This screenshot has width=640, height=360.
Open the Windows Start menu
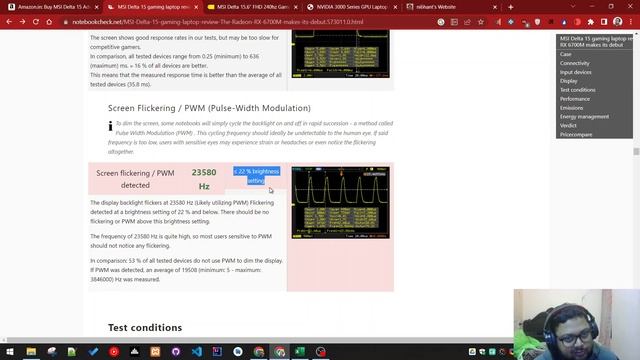(x=10, y=351)
